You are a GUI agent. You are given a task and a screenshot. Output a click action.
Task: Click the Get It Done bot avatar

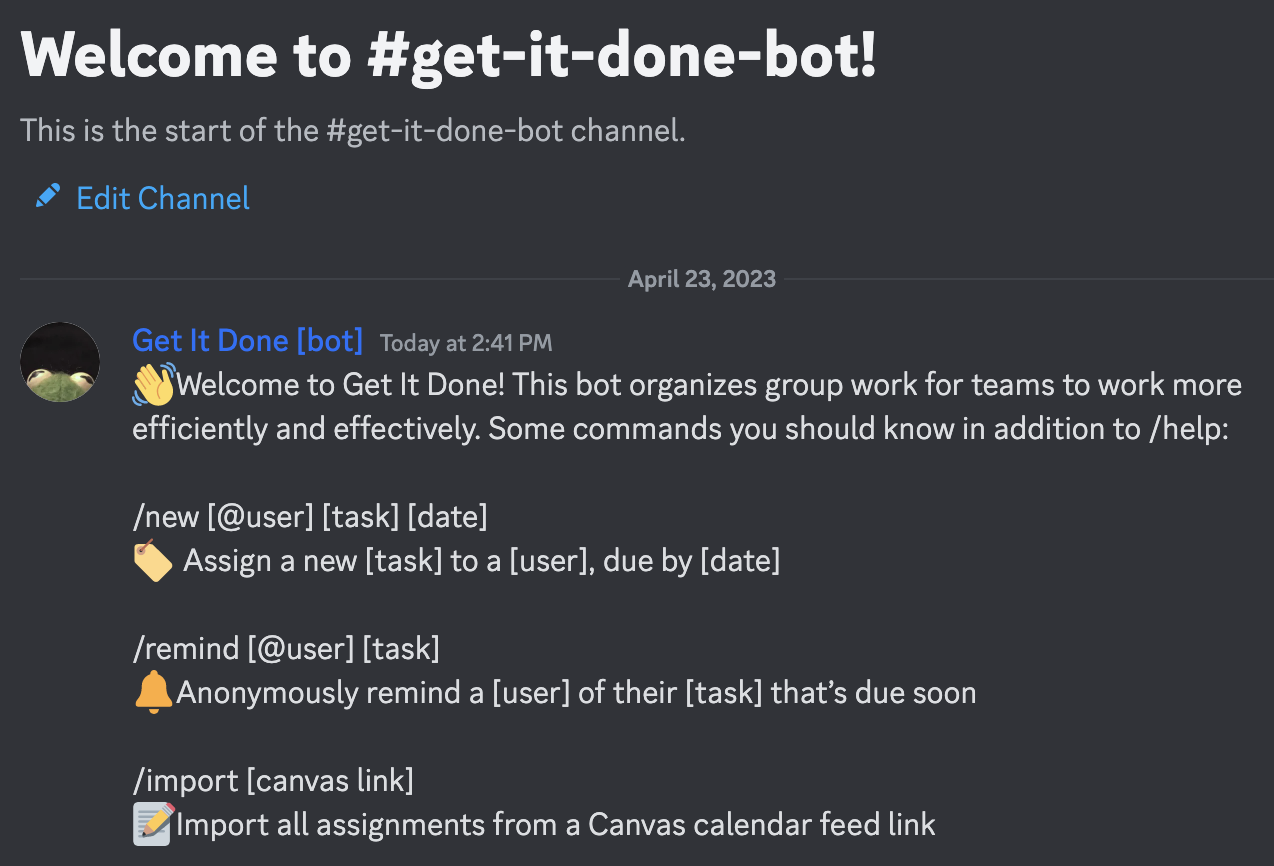(x=60, y=362)
